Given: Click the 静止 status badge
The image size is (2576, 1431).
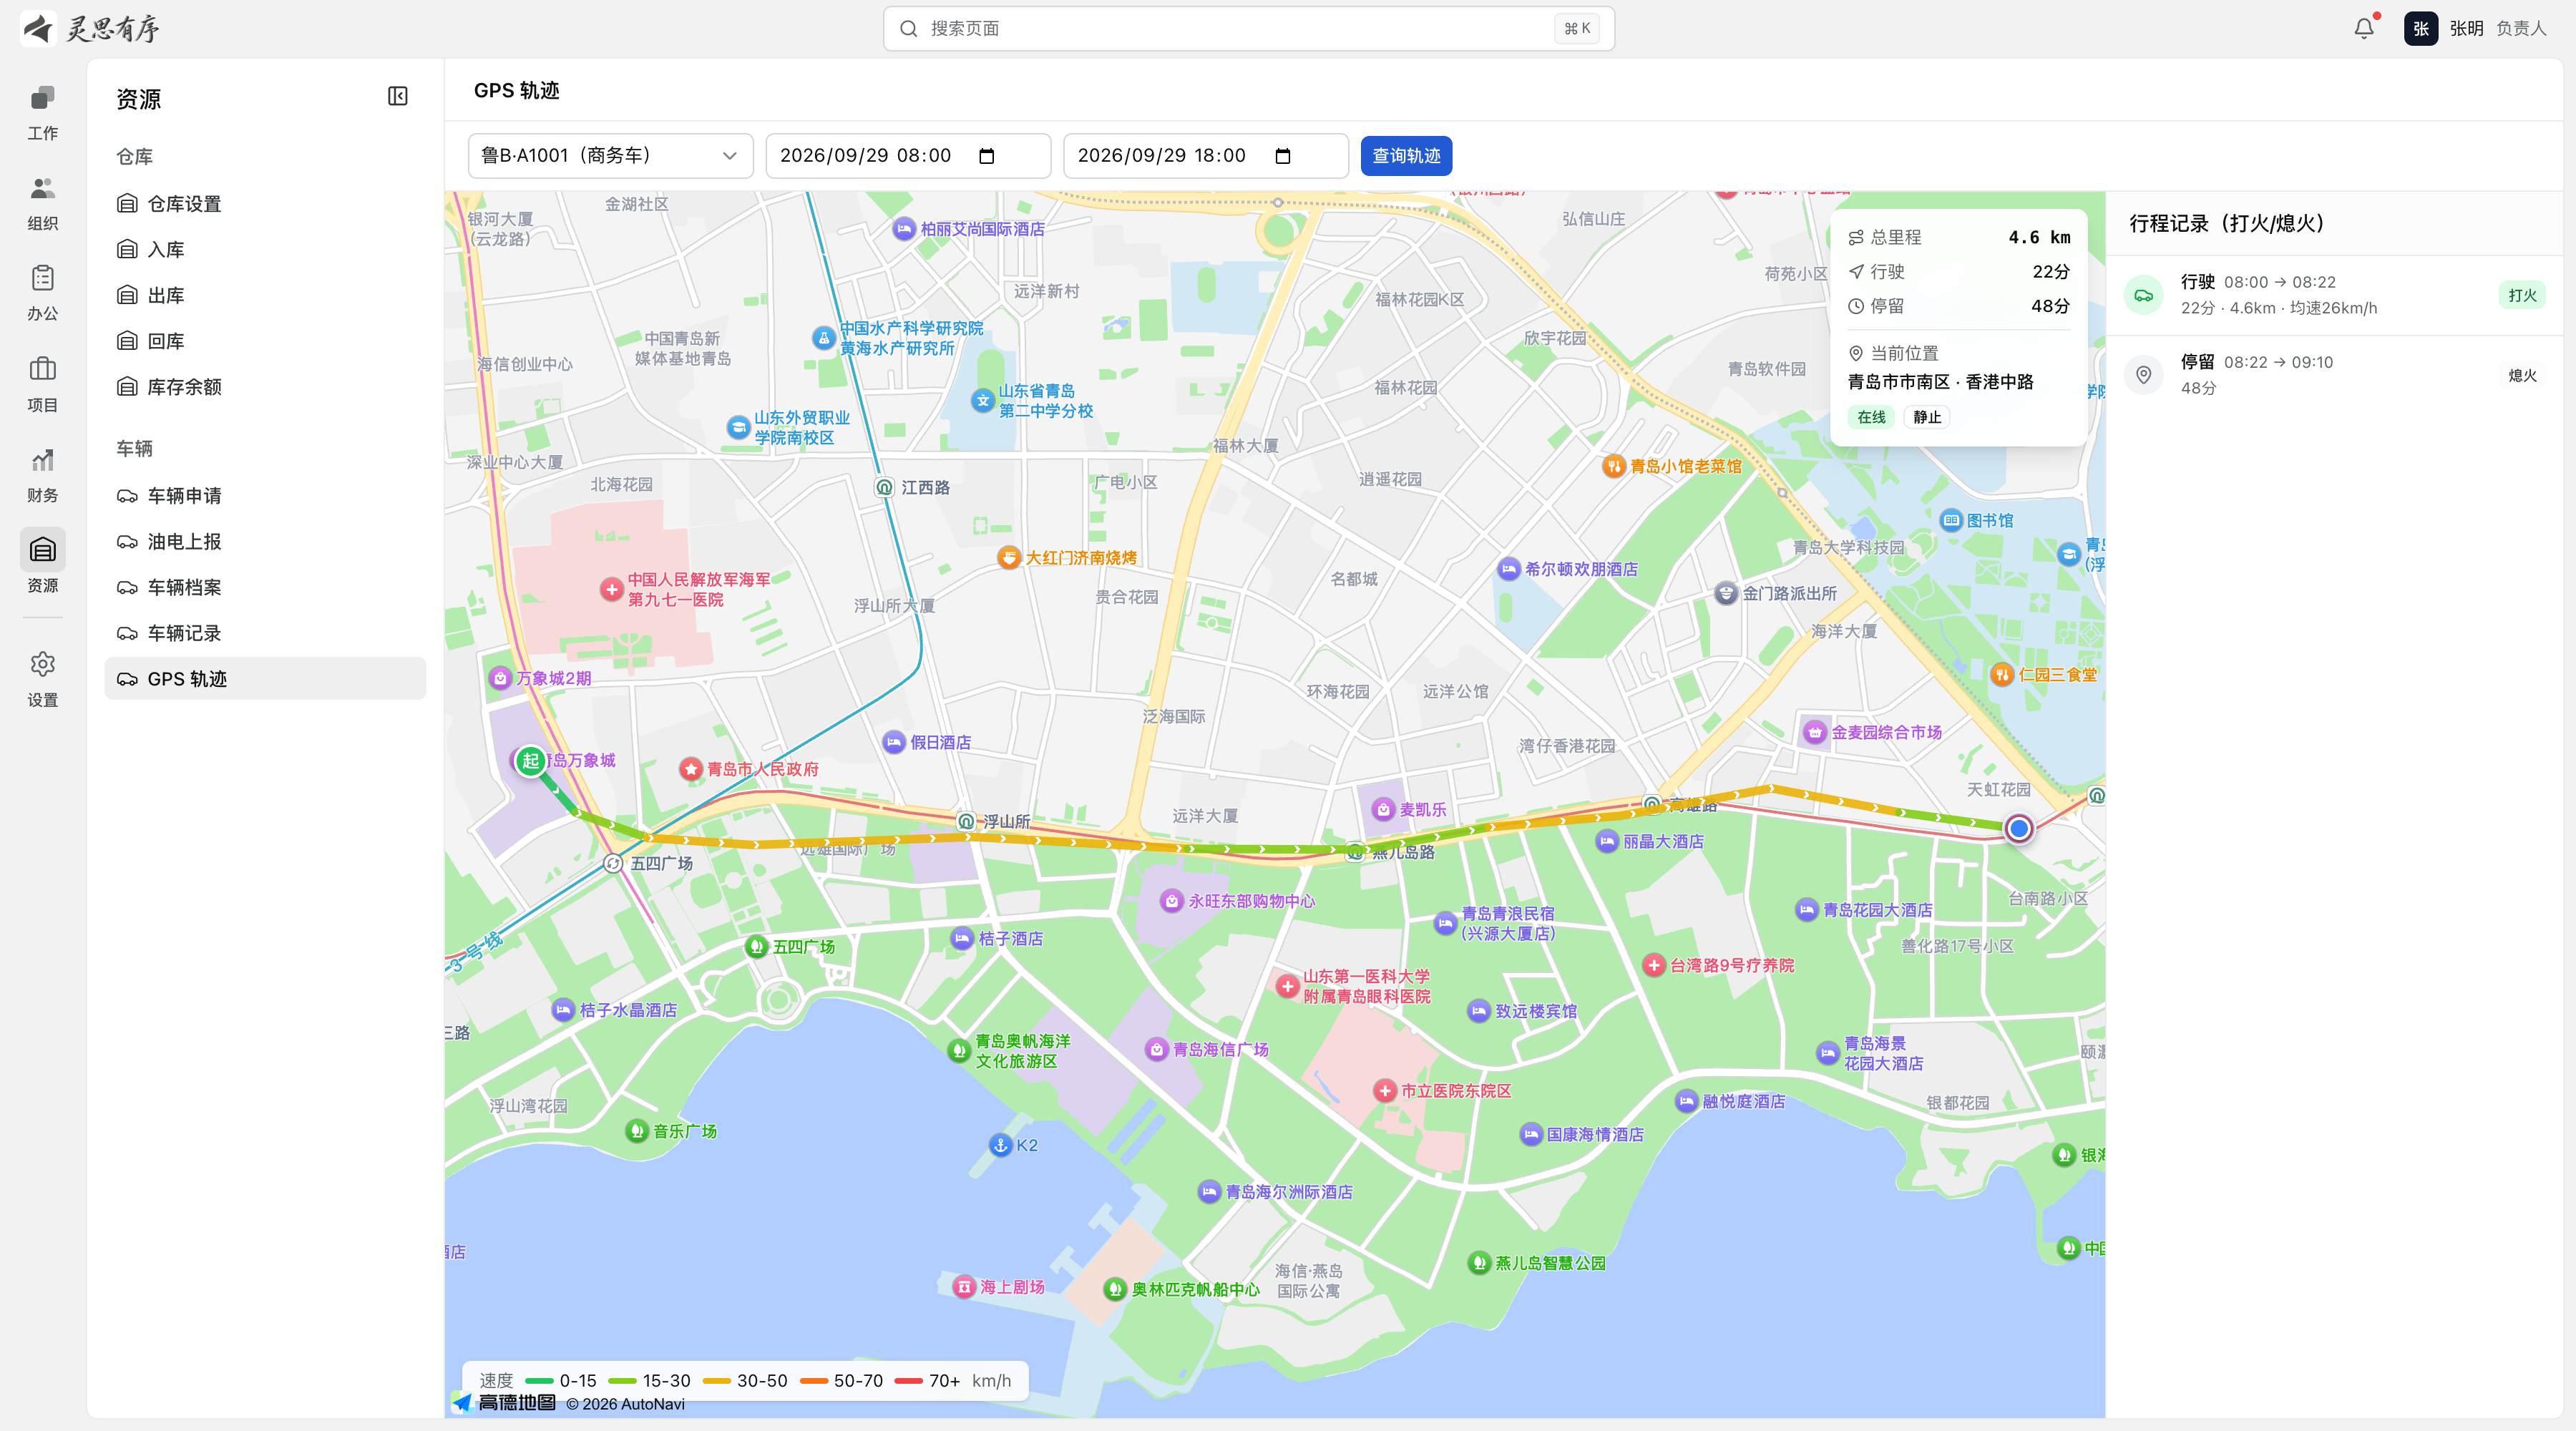Looking at the screenshot, I should click(x=1926, y=418).
